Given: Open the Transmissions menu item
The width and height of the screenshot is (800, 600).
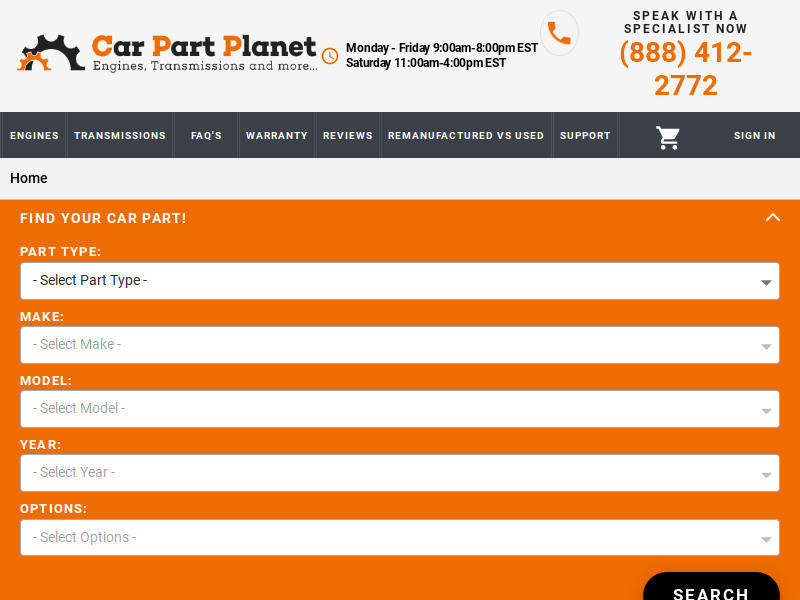Looking at the screenshot, I should point(120,136).
